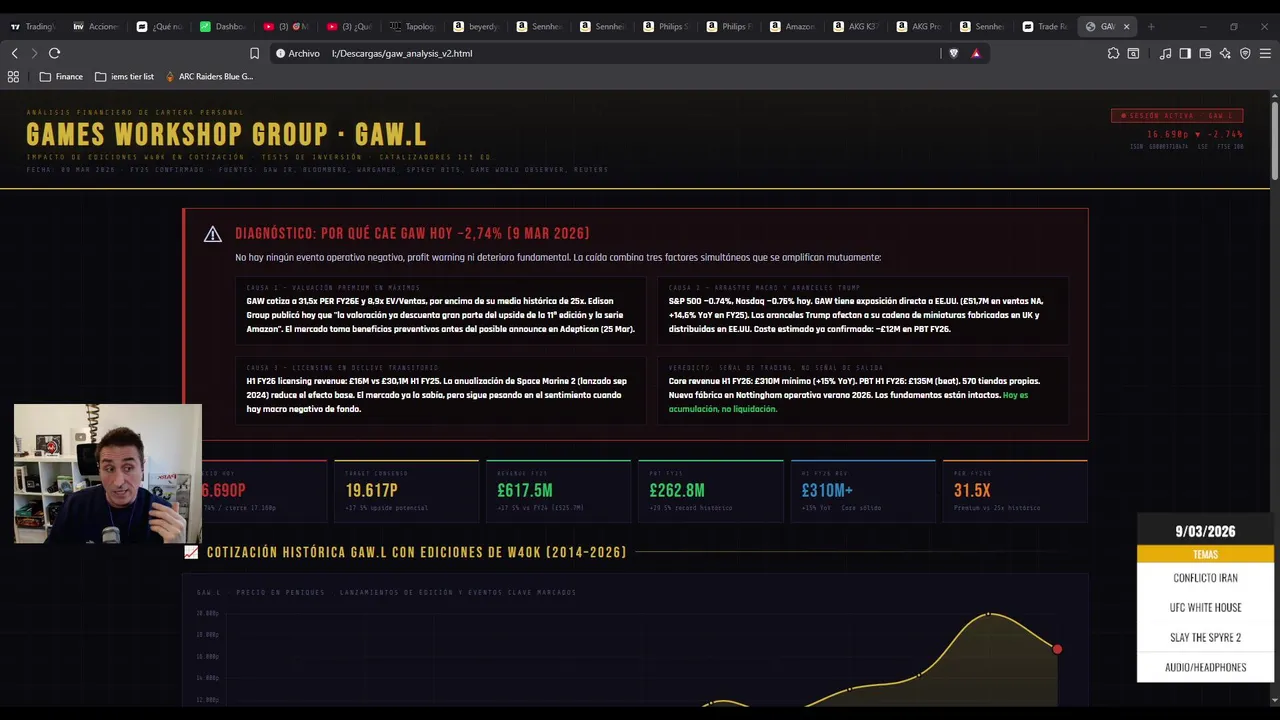Switch to the ¿Qué nu tab
1280x720 pixels.
(159, 26)
